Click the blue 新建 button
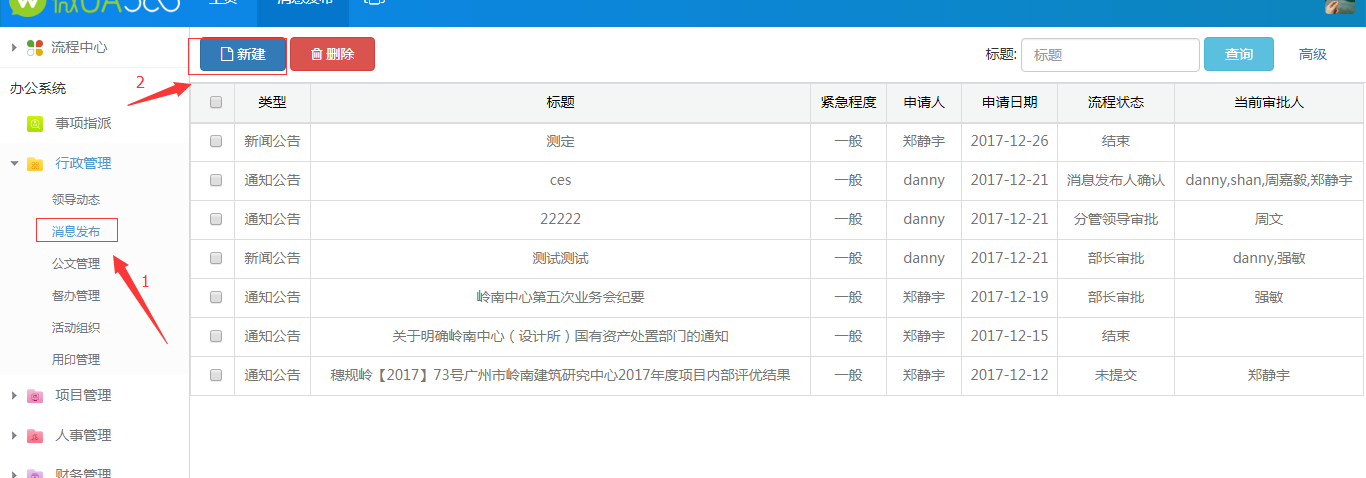Viewport: 1366px width, 478px height. click(243, 54)
